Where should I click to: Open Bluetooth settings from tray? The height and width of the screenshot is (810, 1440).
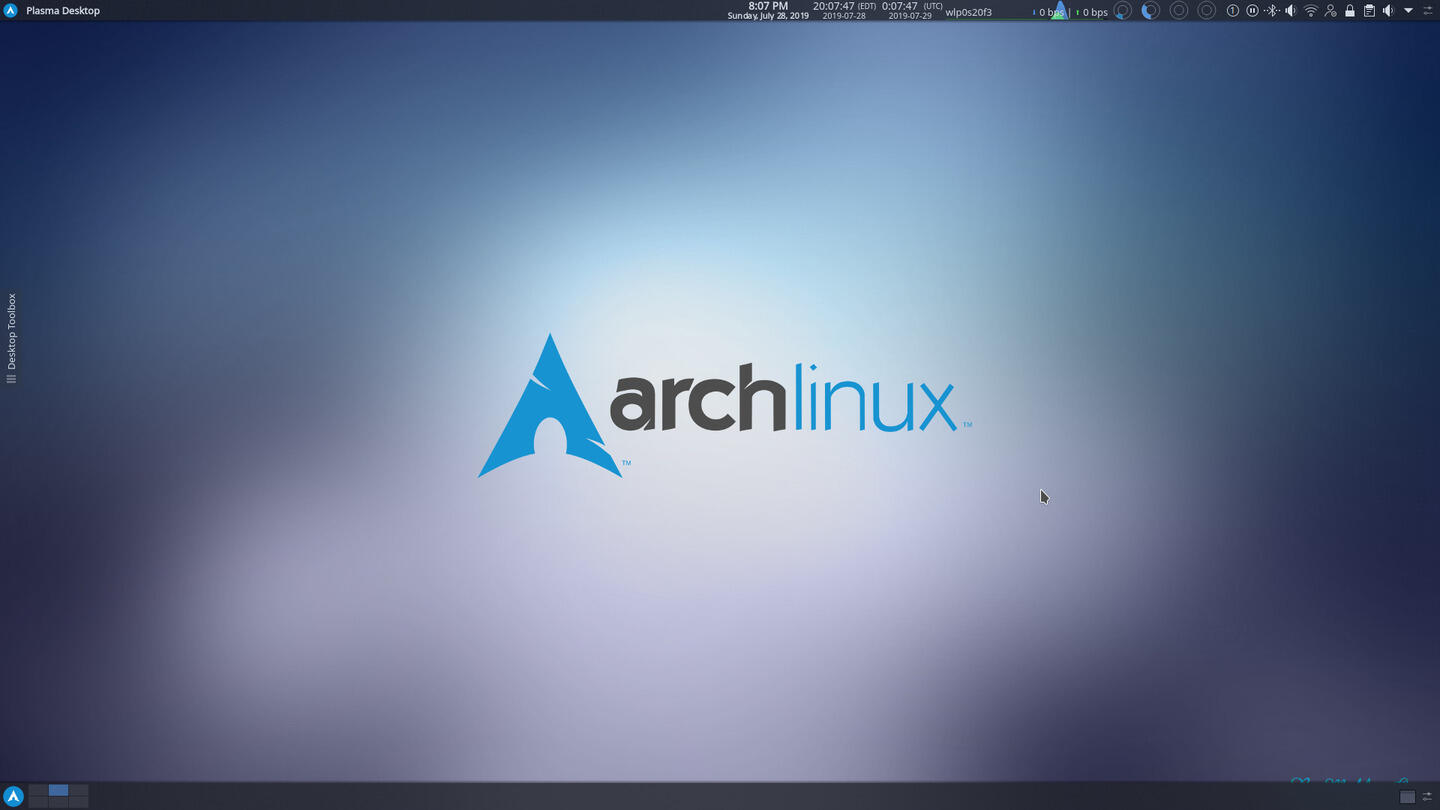pyautogui.click(x=1271, y=11)
